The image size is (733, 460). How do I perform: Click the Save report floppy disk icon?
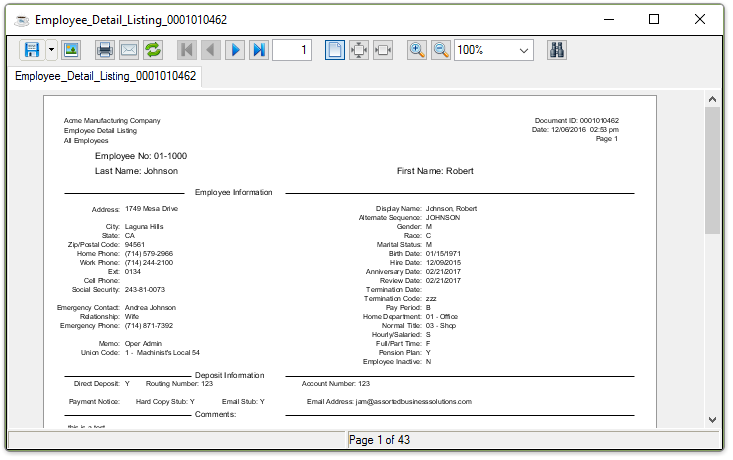32,50
